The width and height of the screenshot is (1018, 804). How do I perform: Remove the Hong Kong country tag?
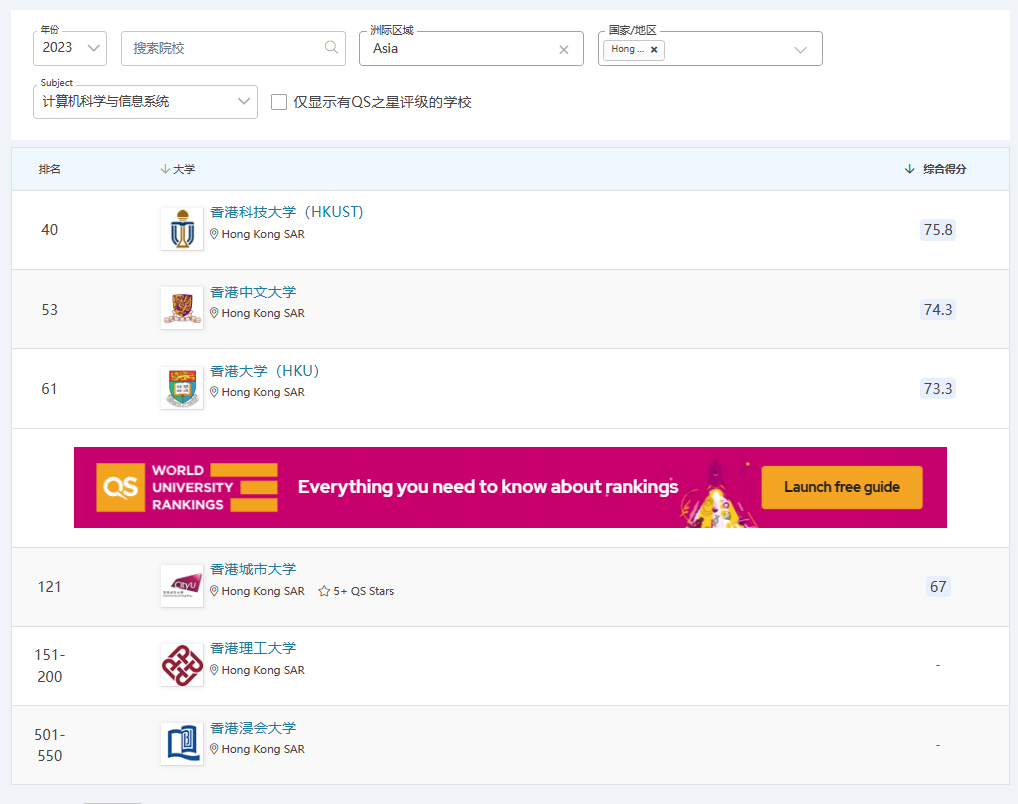coord(654,49)
